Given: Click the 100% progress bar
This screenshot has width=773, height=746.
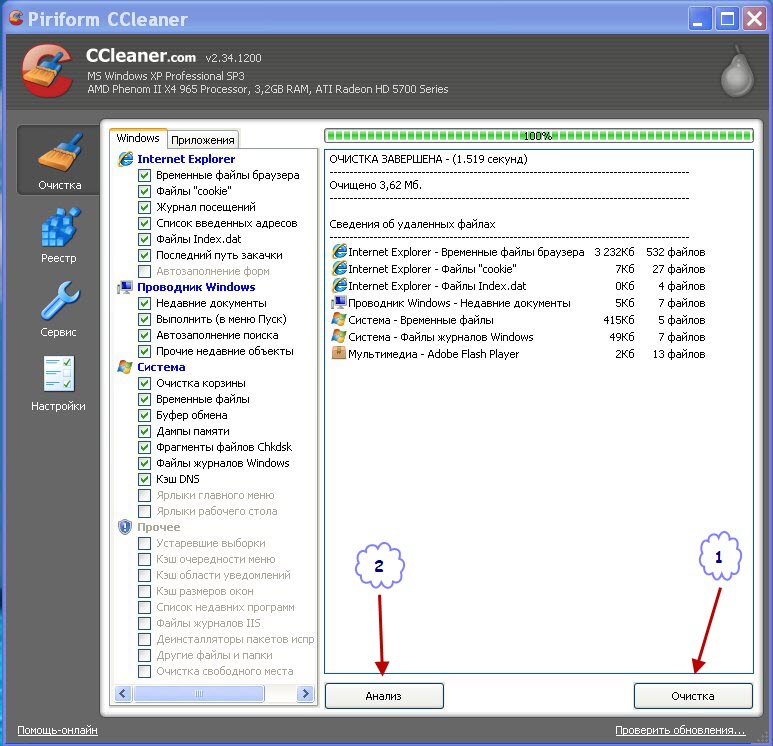Looking at the screenshot, I should click(x=538, y=136).
